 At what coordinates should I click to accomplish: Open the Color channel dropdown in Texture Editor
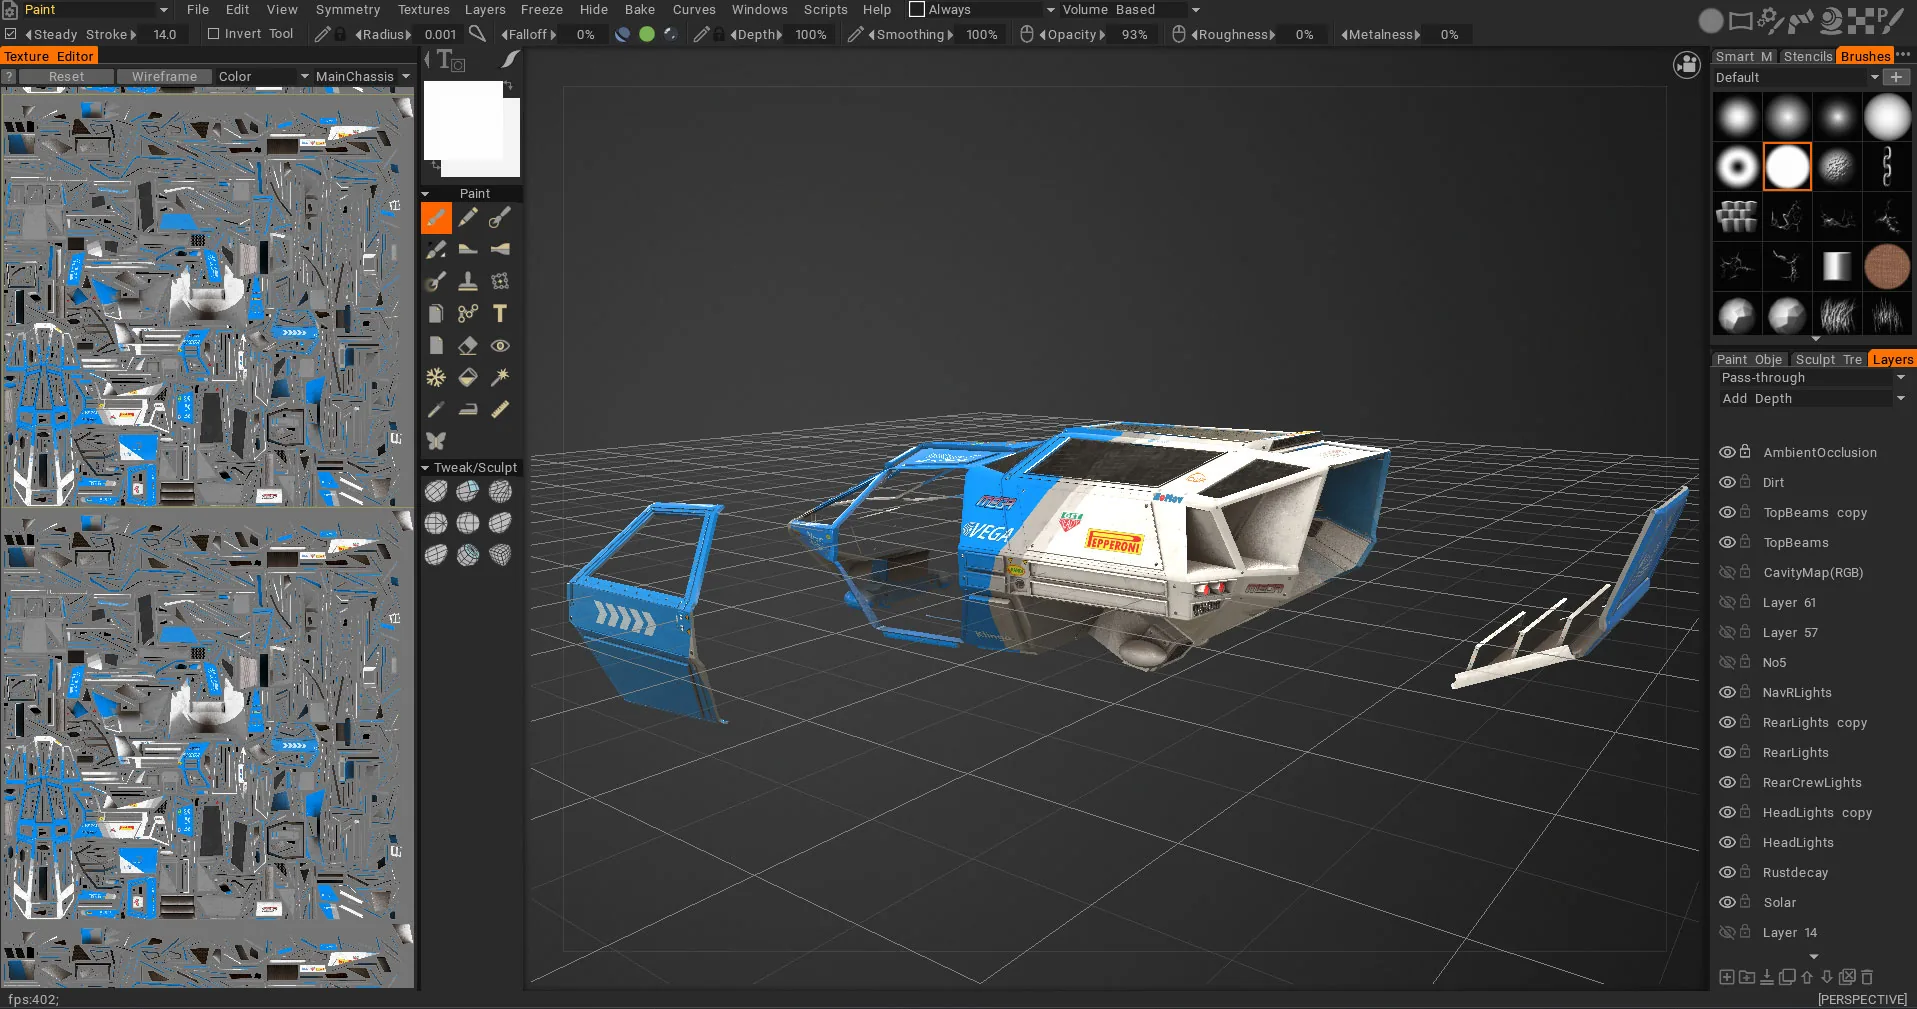pos(263,76)
